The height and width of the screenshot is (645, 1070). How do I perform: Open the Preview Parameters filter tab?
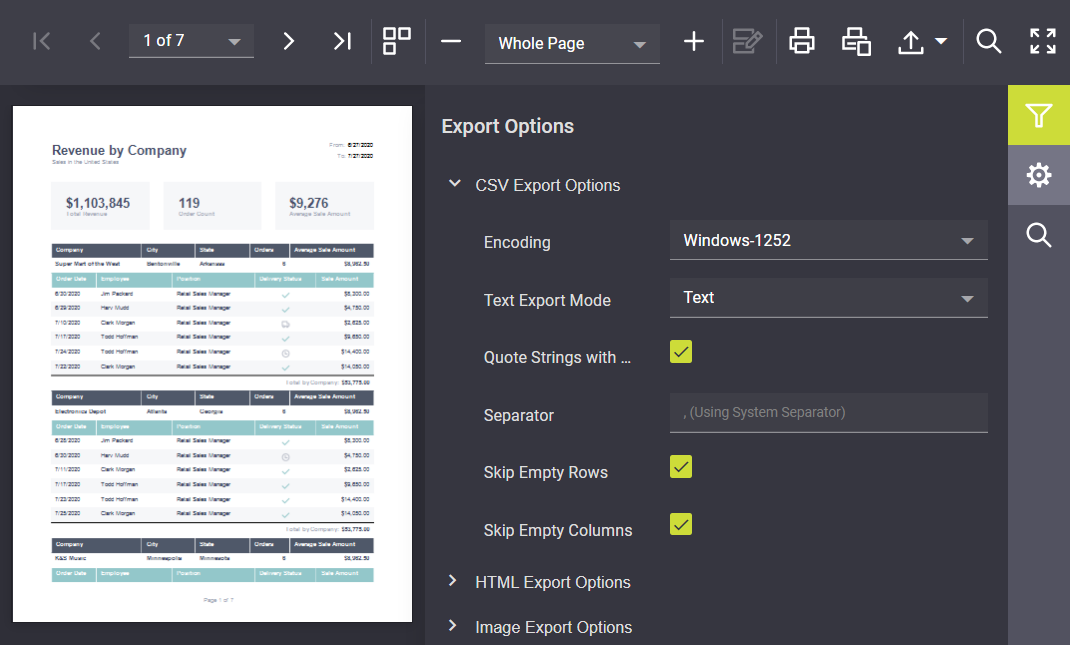[x=1039, y=115]
